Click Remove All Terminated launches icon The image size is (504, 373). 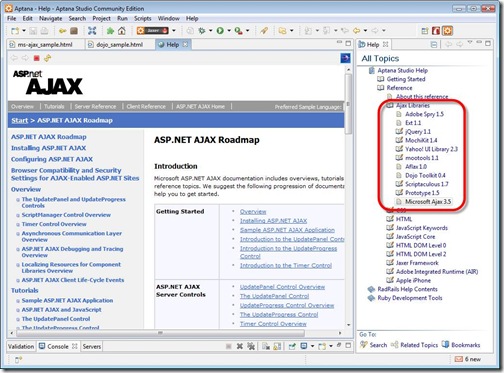[x=251, y=346]
